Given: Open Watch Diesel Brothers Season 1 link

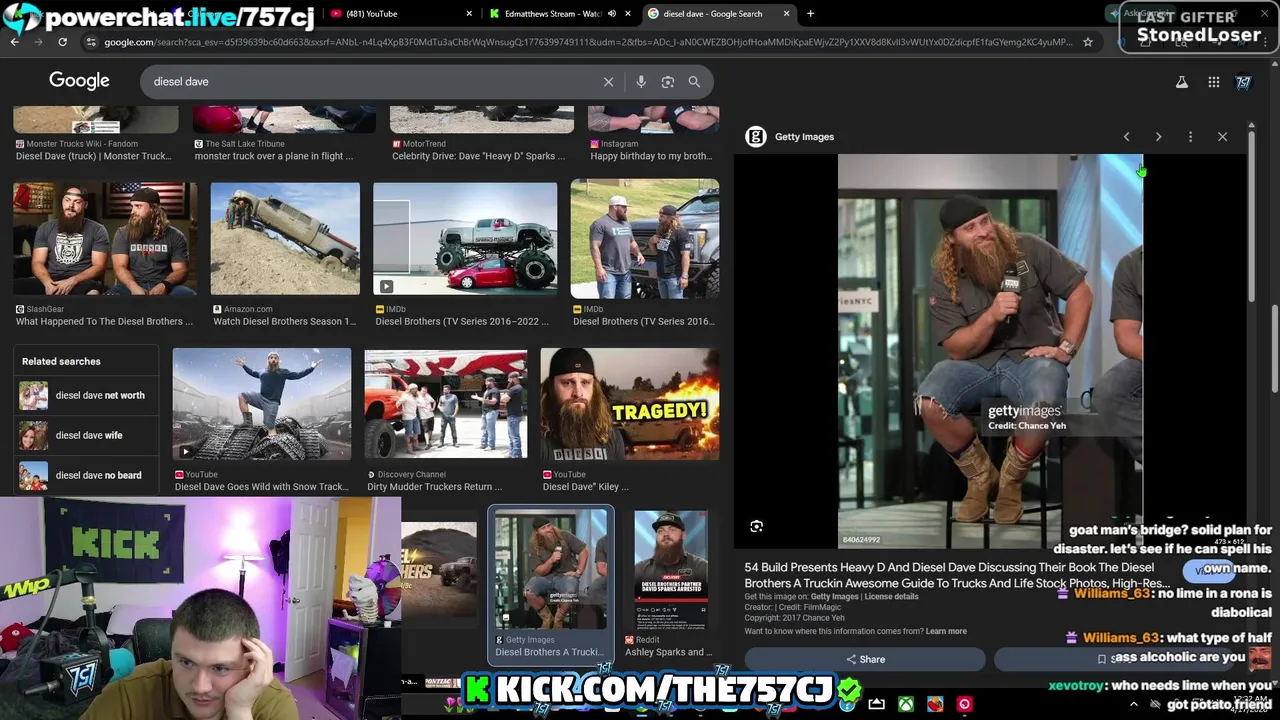Looking at the screenshot, I should [x=285, y=322].
